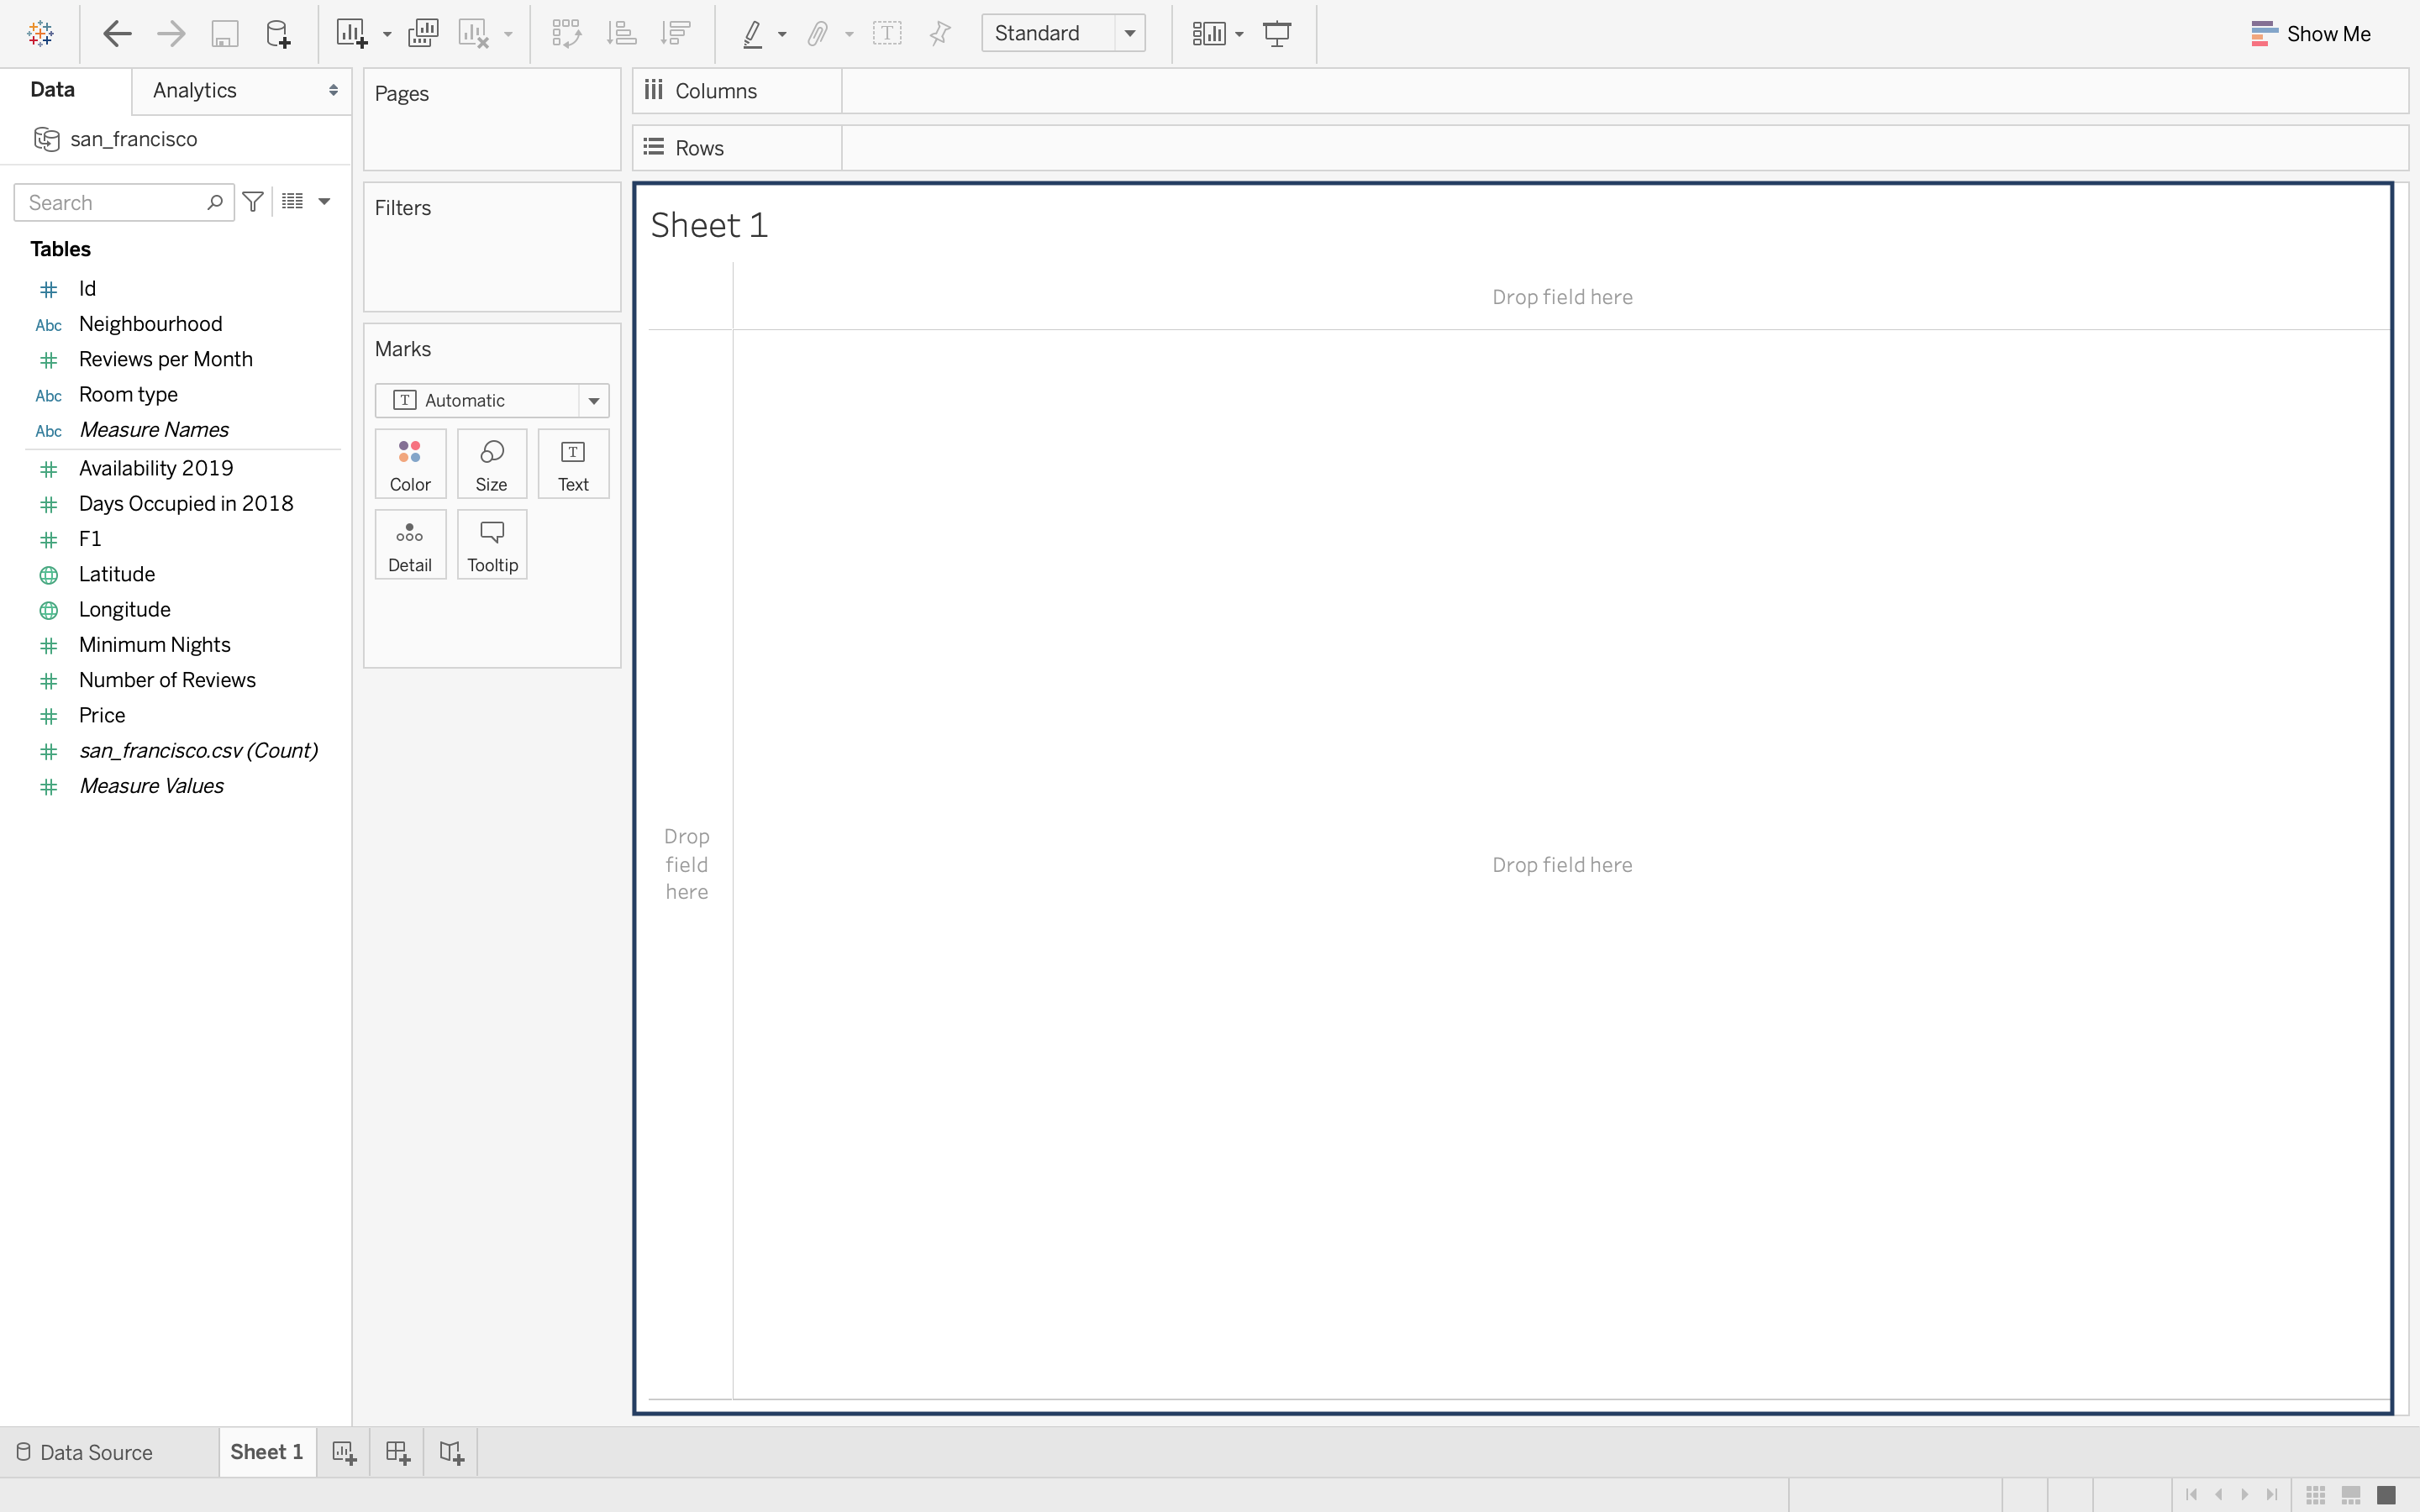This screenshot has width=2420, height=1512.
Task: Click the Clear Sheet icon
Action: click(x=474, y=34)
